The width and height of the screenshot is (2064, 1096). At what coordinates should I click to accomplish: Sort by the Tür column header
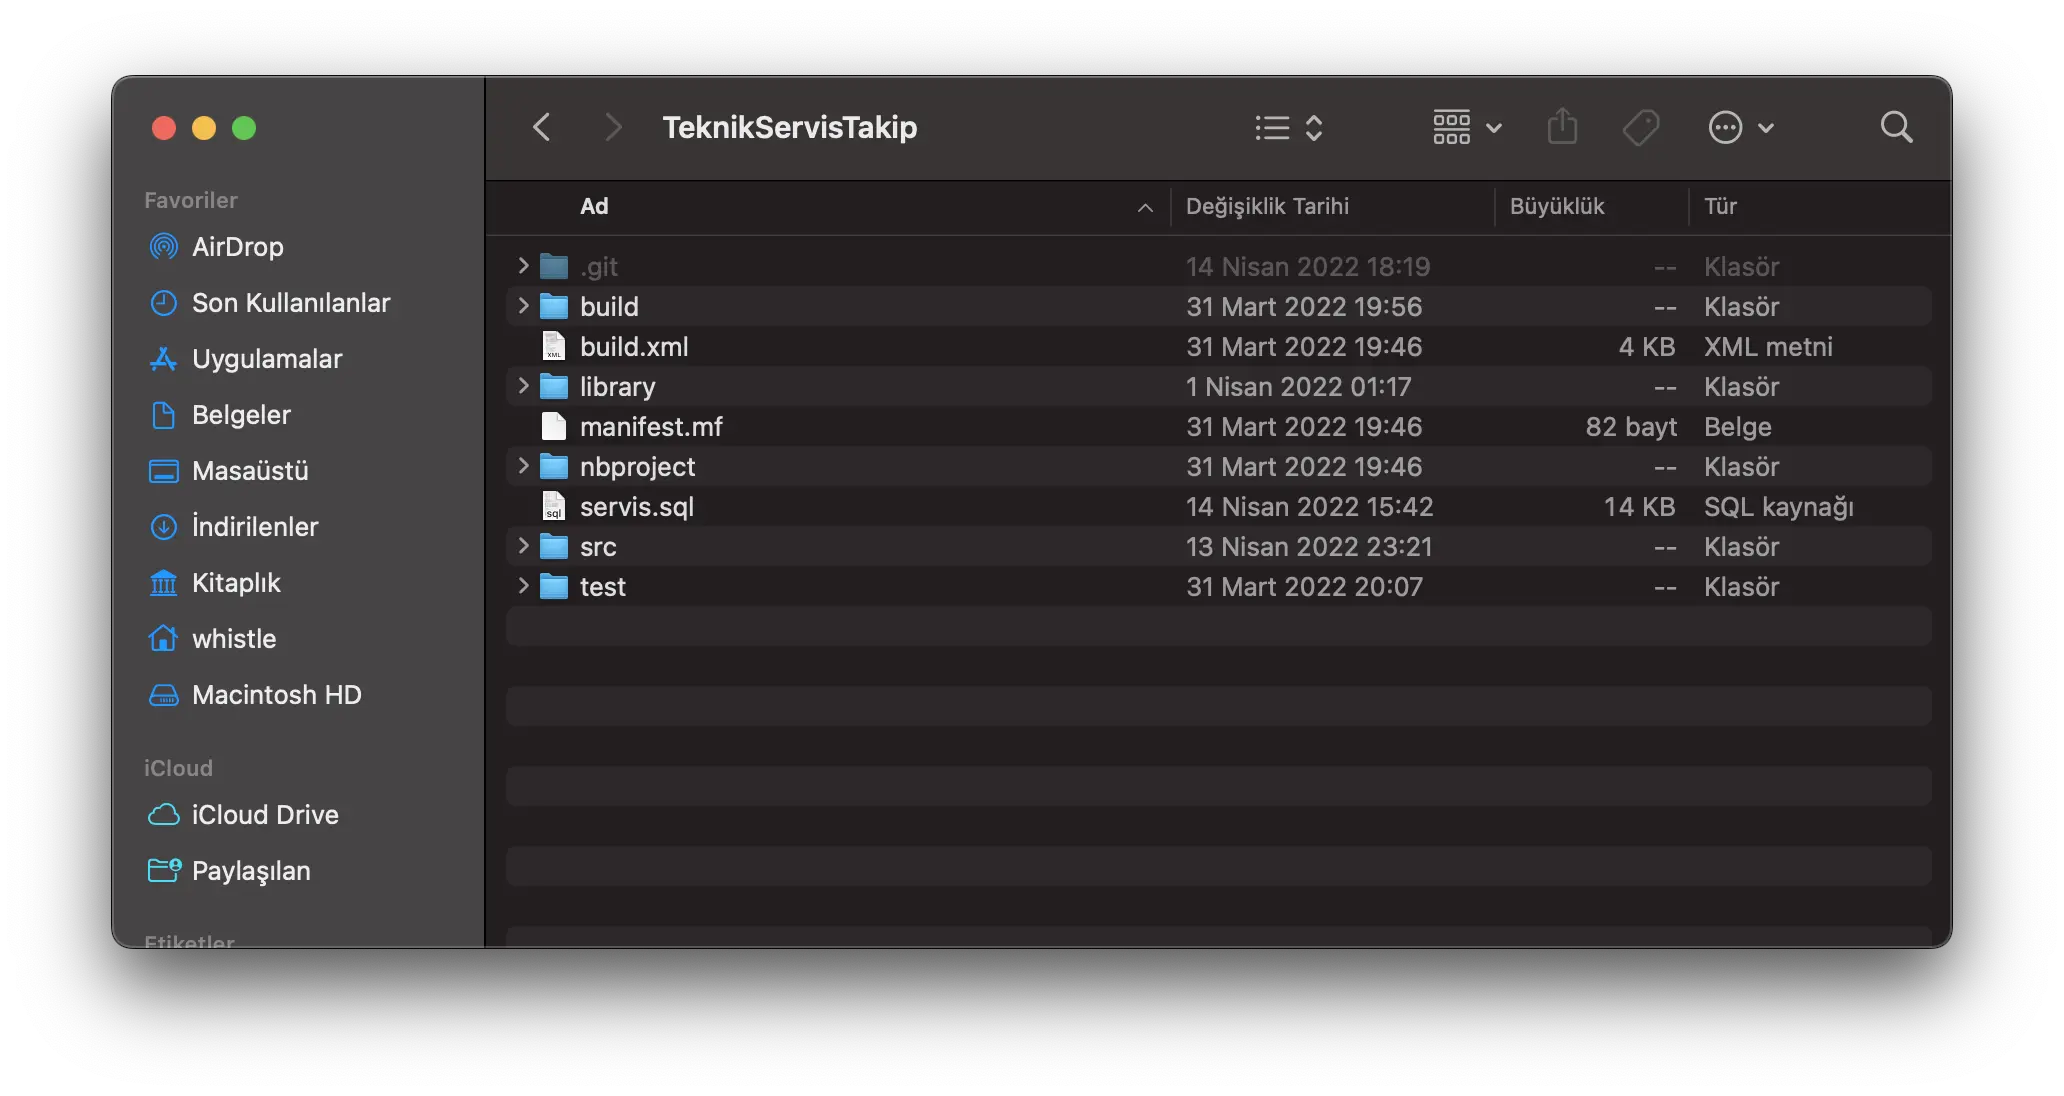click(1818, 207)
